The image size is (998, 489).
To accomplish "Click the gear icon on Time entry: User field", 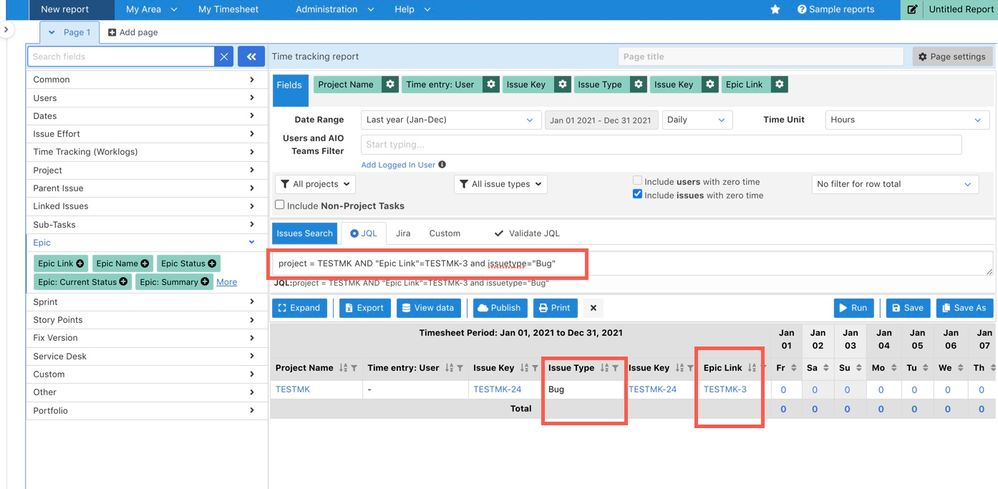I will tap(489, 85).
